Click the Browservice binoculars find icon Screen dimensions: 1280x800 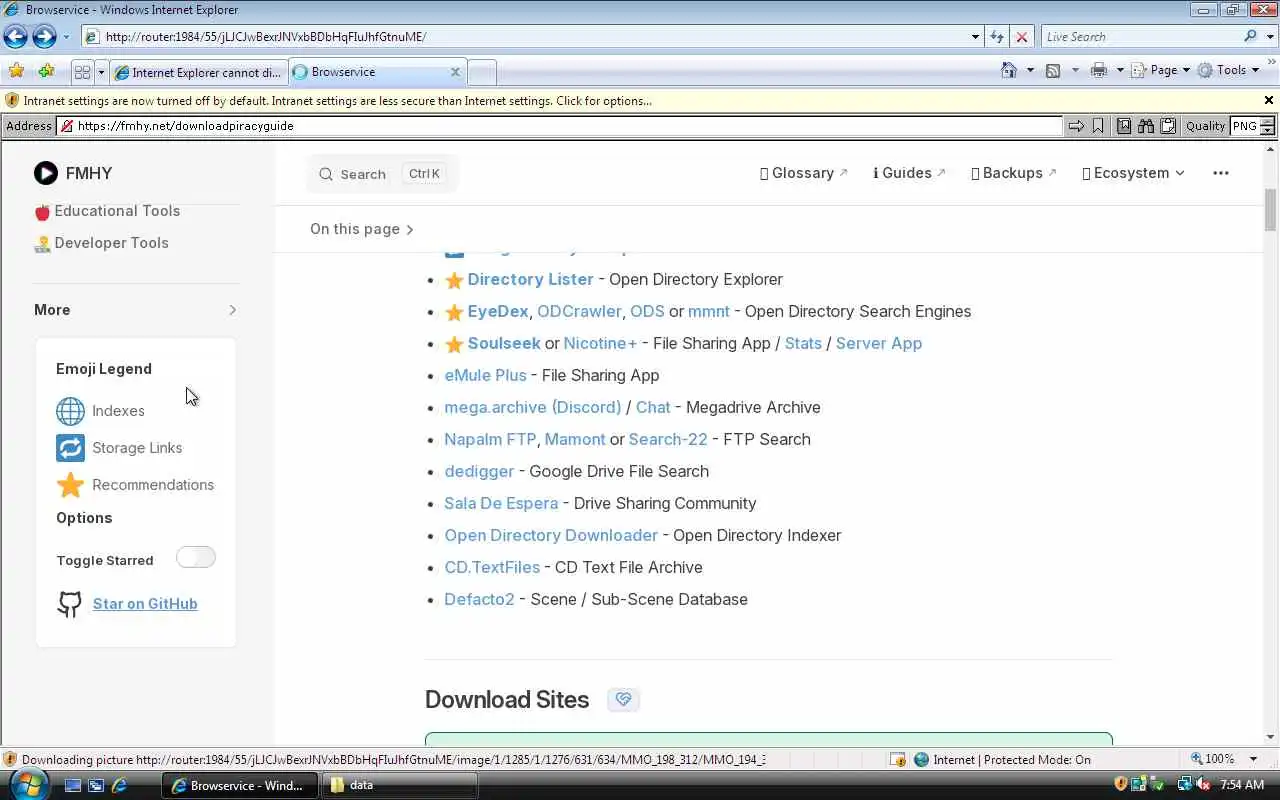click(1146, 126)
